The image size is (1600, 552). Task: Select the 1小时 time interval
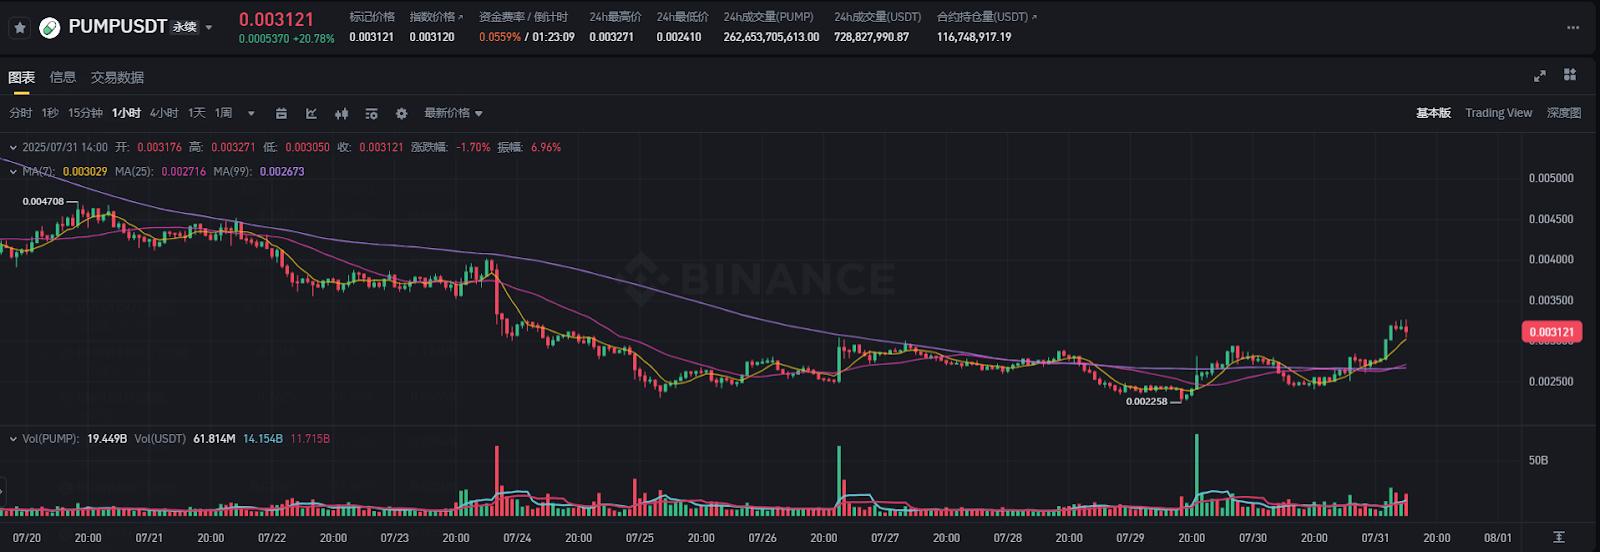point(126,113)
